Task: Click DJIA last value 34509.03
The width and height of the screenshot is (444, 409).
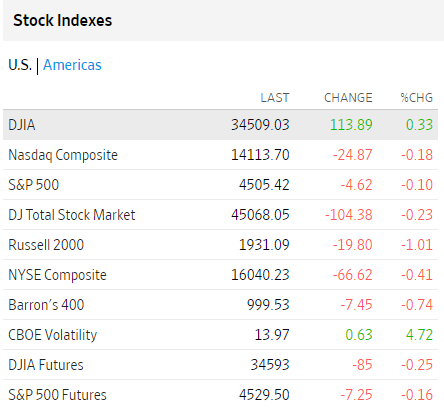Action: [260, 125]
